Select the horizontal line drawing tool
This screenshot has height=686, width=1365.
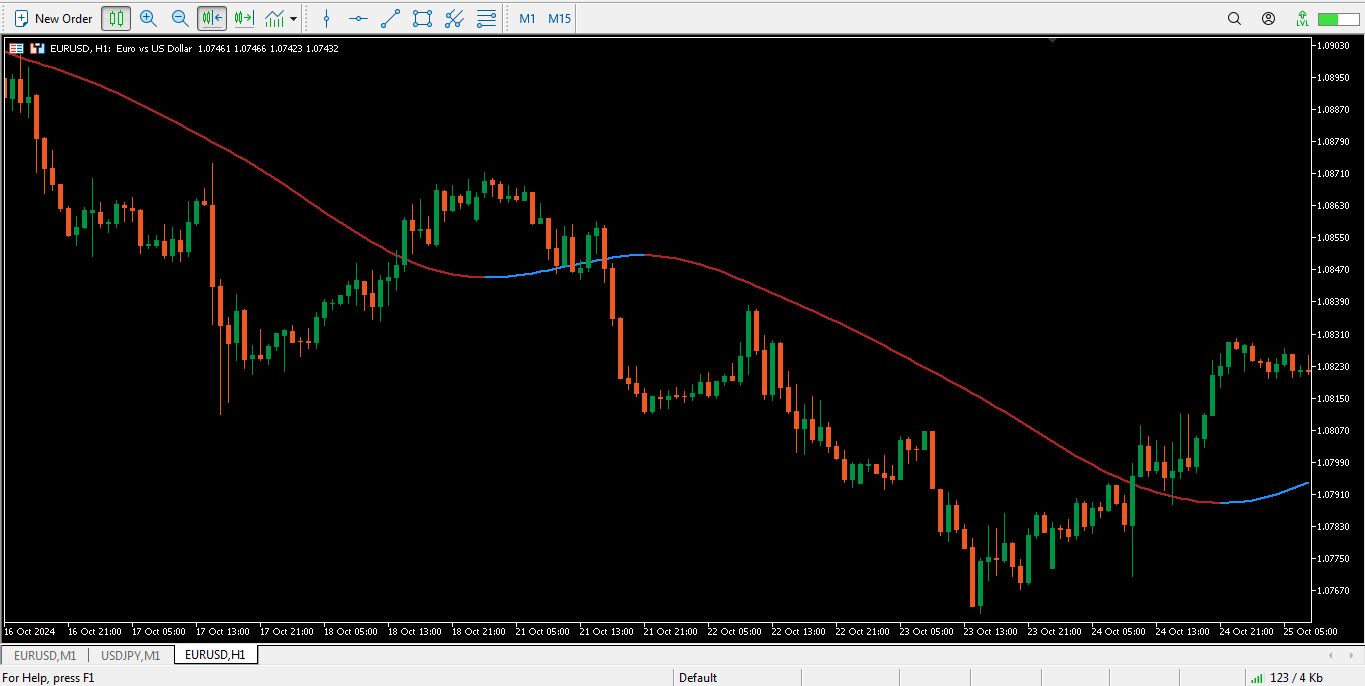[x=358, y=18]
